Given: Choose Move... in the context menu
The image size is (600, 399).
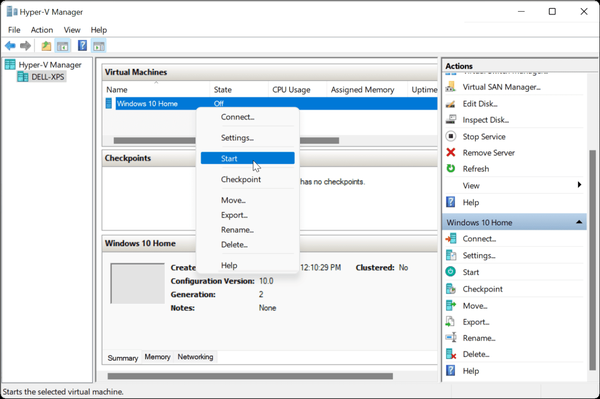Looking at the screenshot, I should pos(248,200).
